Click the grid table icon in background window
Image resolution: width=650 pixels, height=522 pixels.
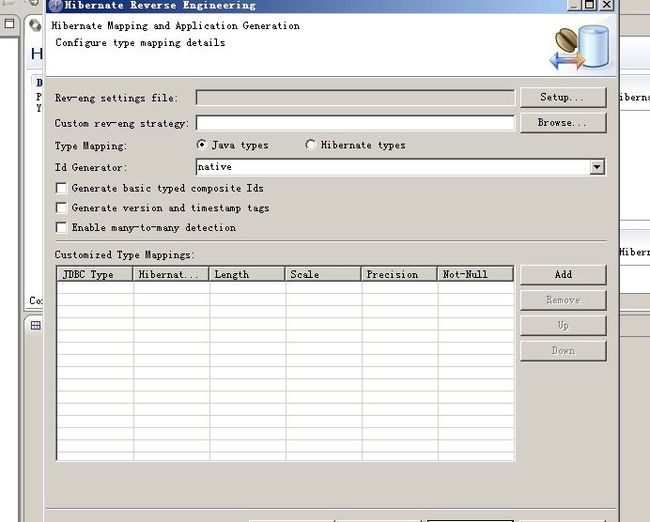click(x=36, y=325)
